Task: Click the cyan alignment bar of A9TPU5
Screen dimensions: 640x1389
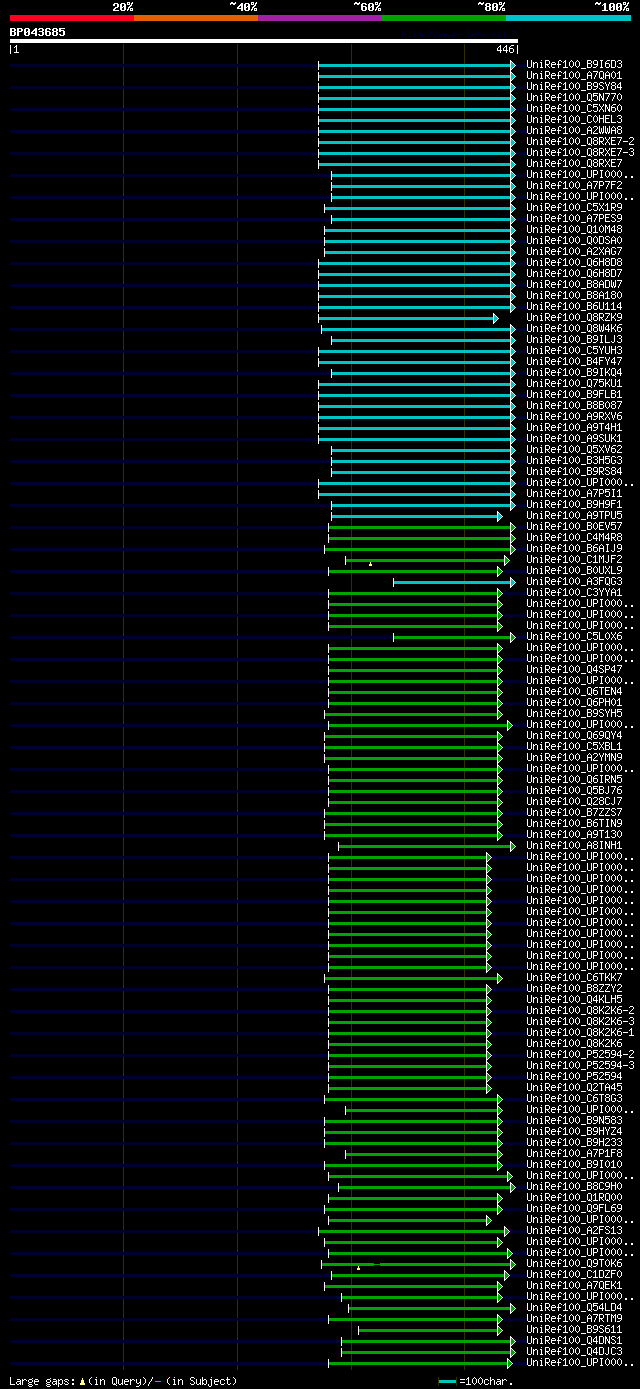Action: click(x=416, y=516)
